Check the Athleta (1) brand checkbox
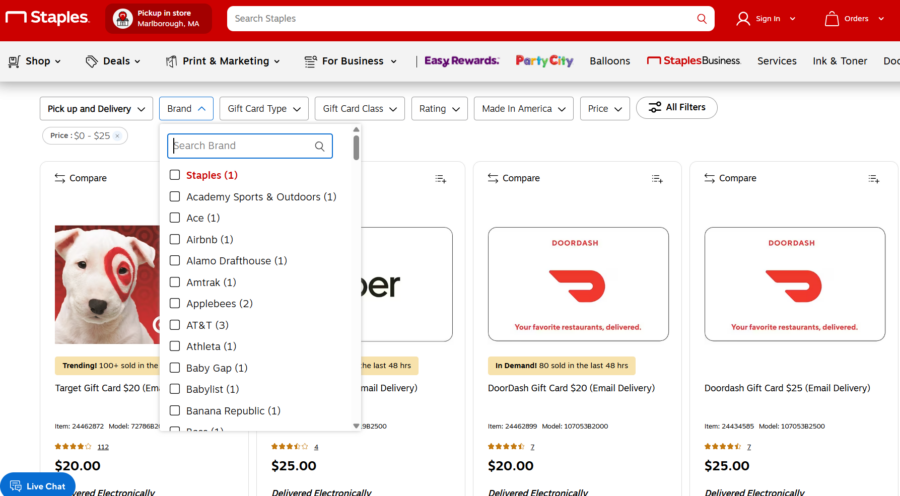Screen dimensions: 900x496 click(x=174, y=346)
